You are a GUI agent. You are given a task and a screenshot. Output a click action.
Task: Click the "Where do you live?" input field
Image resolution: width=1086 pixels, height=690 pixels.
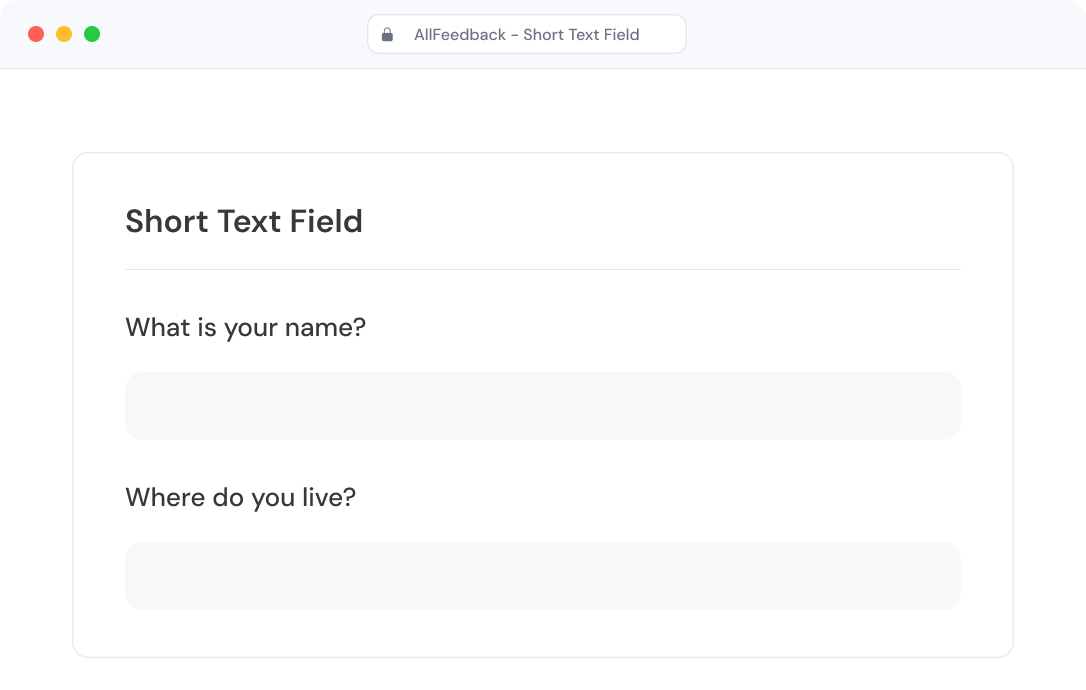click(x=542, y=576)
